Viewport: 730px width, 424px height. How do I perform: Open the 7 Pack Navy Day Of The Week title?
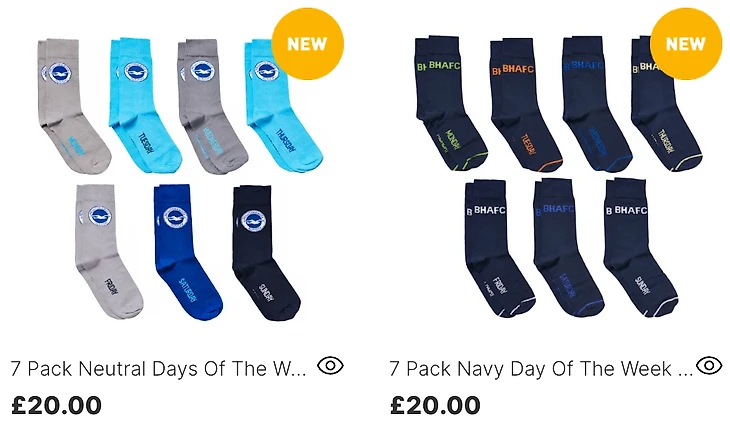point(541,369)
